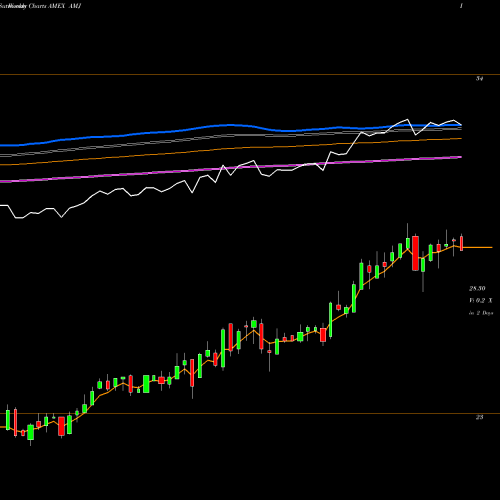Click the '34' upper price axis label
Viewport: 500px width, 500px height.
[x=479, y=79]
